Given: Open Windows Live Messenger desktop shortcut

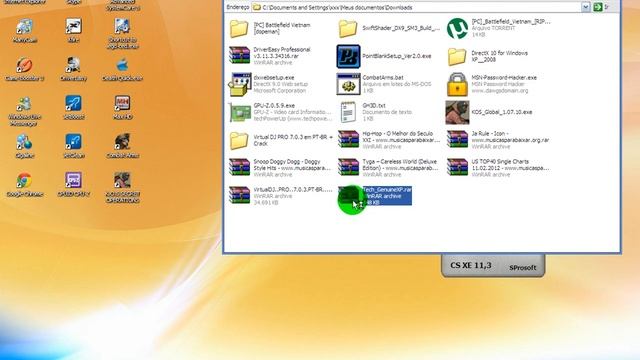Looking at the screenshot, I should click(24, 111).
